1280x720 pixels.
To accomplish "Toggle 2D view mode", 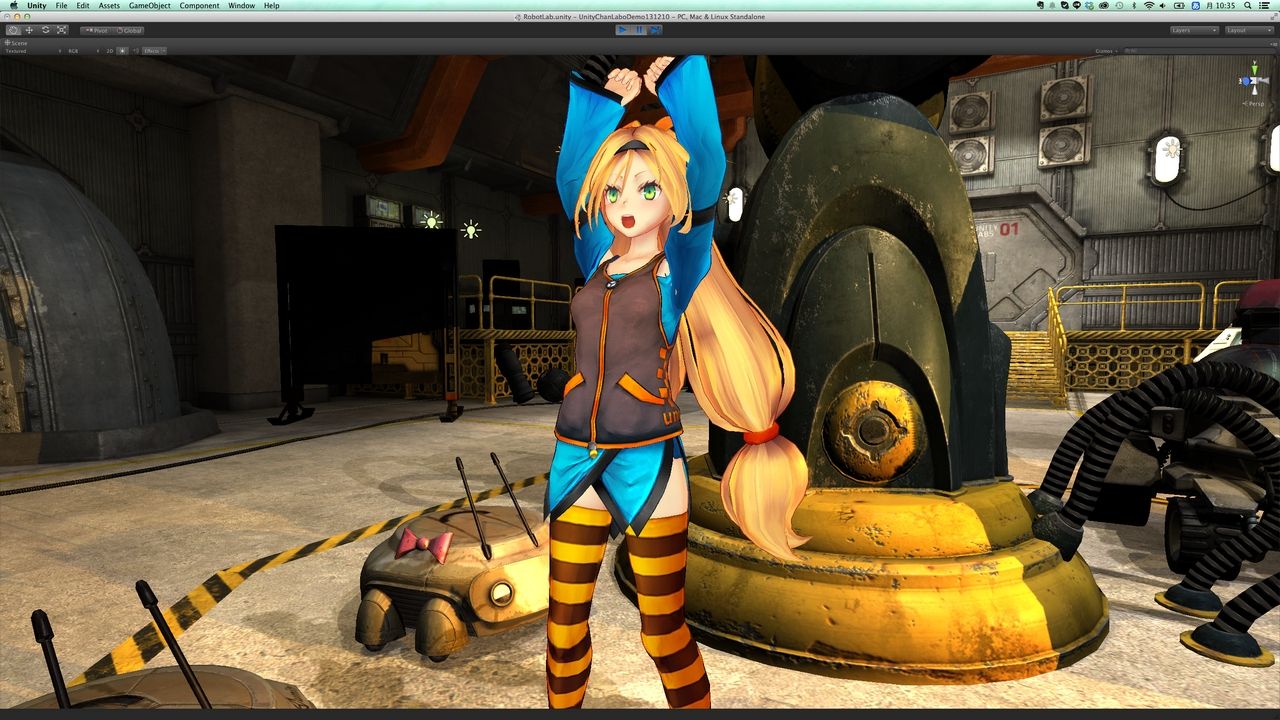I will click(x=110, y=50).
